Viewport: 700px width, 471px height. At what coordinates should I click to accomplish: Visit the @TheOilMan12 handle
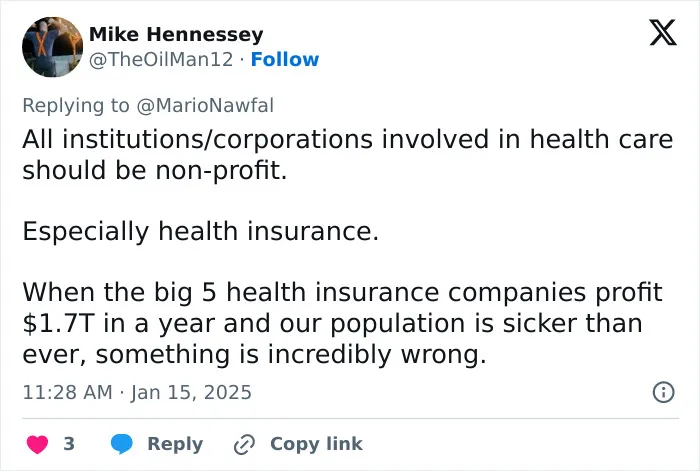point(161,59)
